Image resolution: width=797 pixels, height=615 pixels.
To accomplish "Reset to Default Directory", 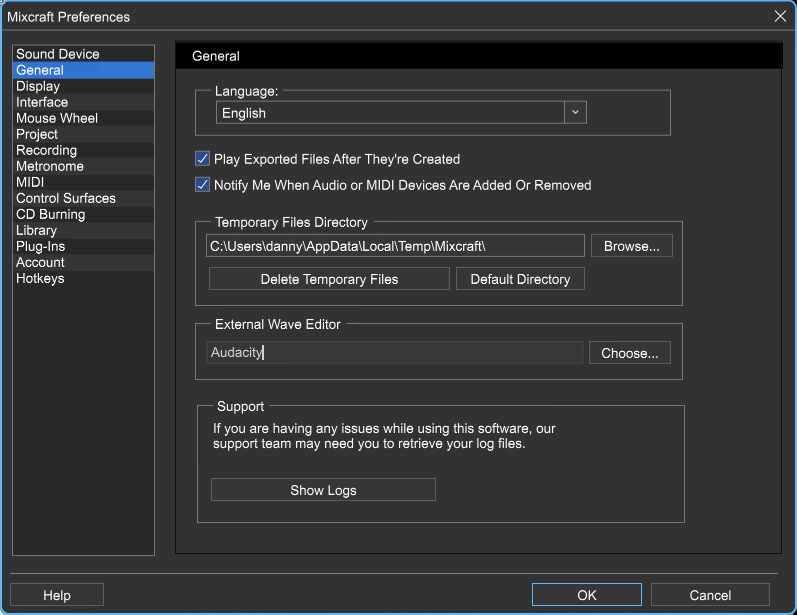I will (520, 279).
